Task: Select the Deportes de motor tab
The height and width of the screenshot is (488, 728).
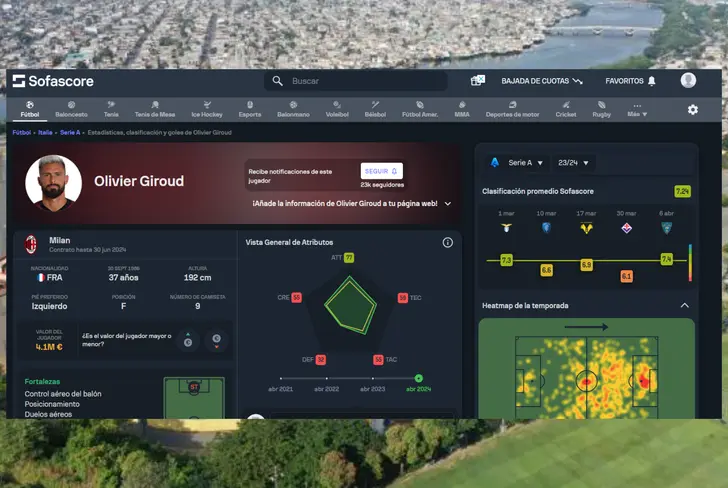Action: (x=513, y=110)
